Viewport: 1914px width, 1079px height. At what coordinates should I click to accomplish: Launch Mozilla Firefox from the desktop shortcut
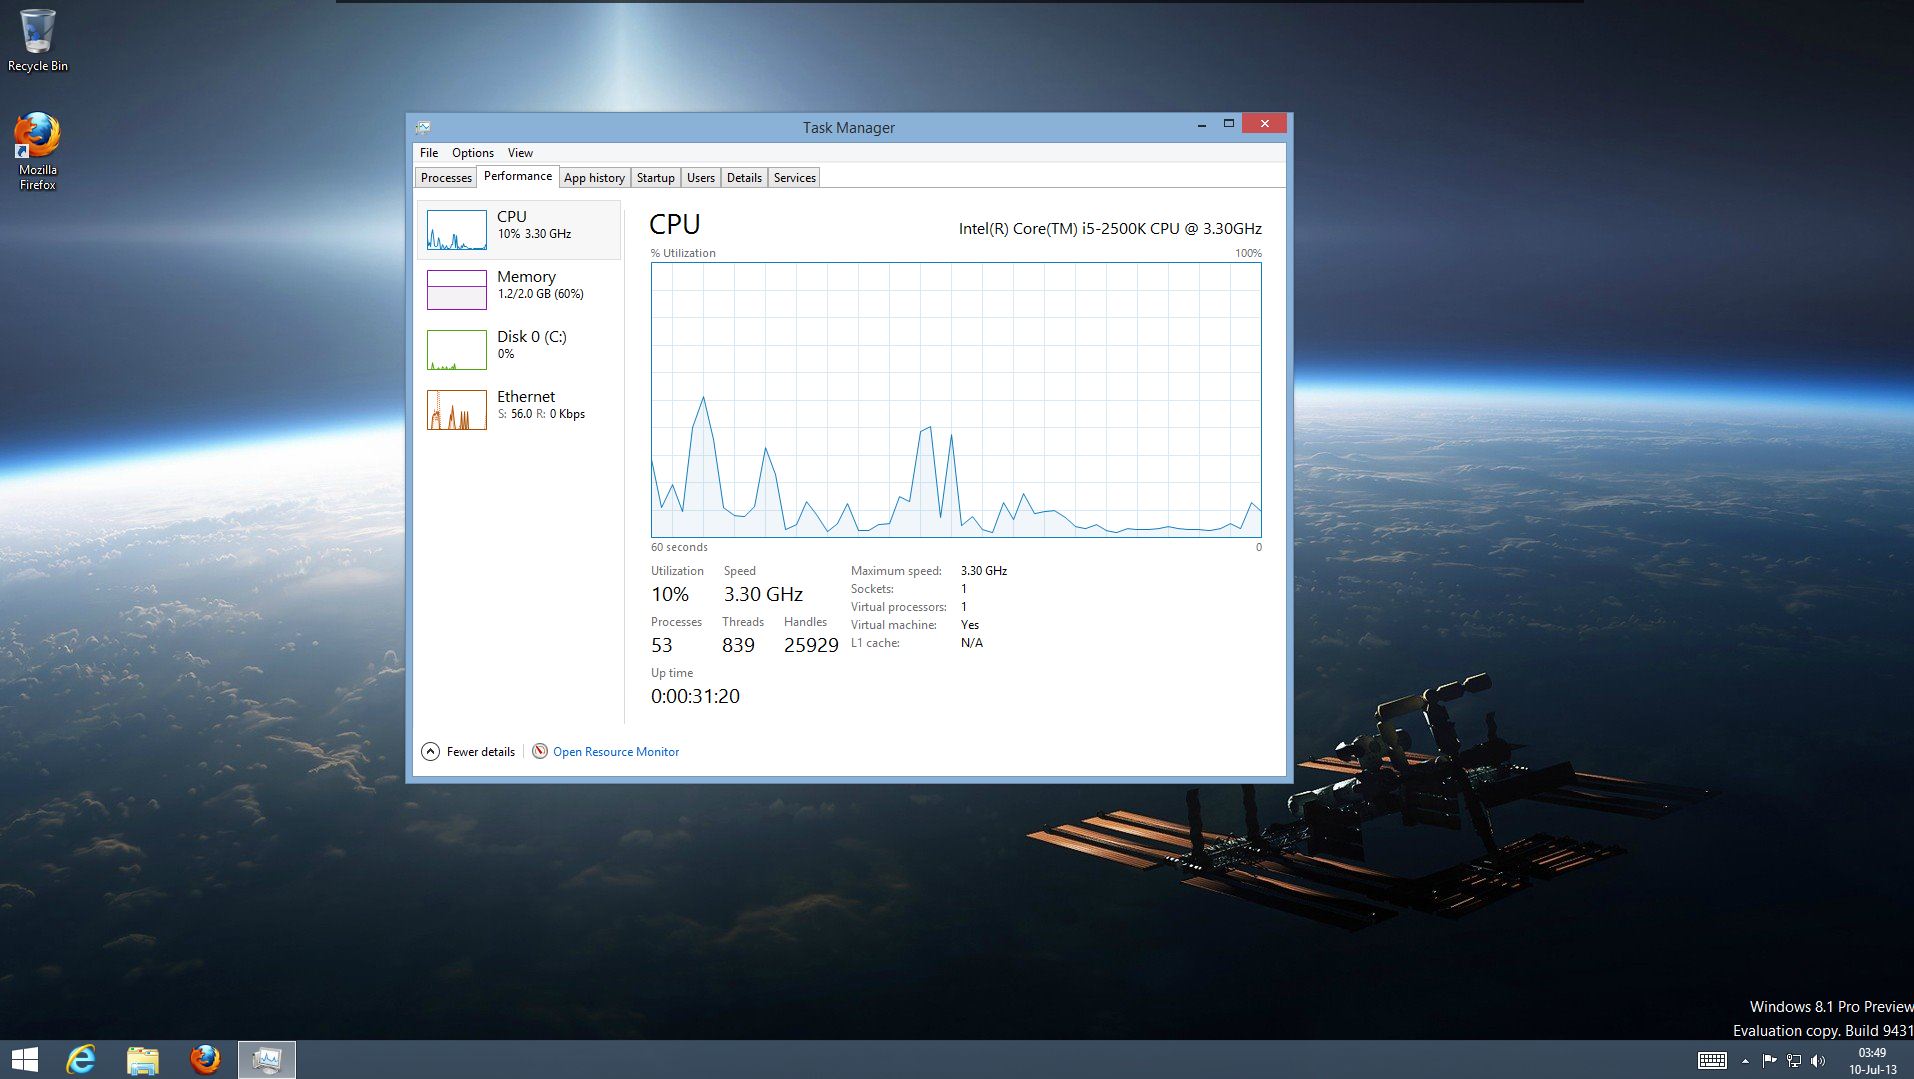click(x=37, y=150)
